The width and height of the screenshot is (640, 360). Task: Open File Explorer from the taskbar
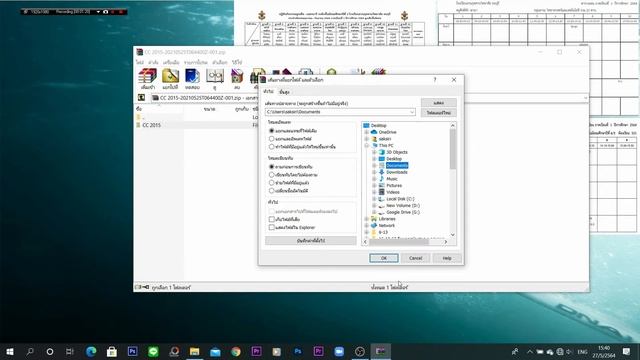pyautogui.click(x=194, y=351)
